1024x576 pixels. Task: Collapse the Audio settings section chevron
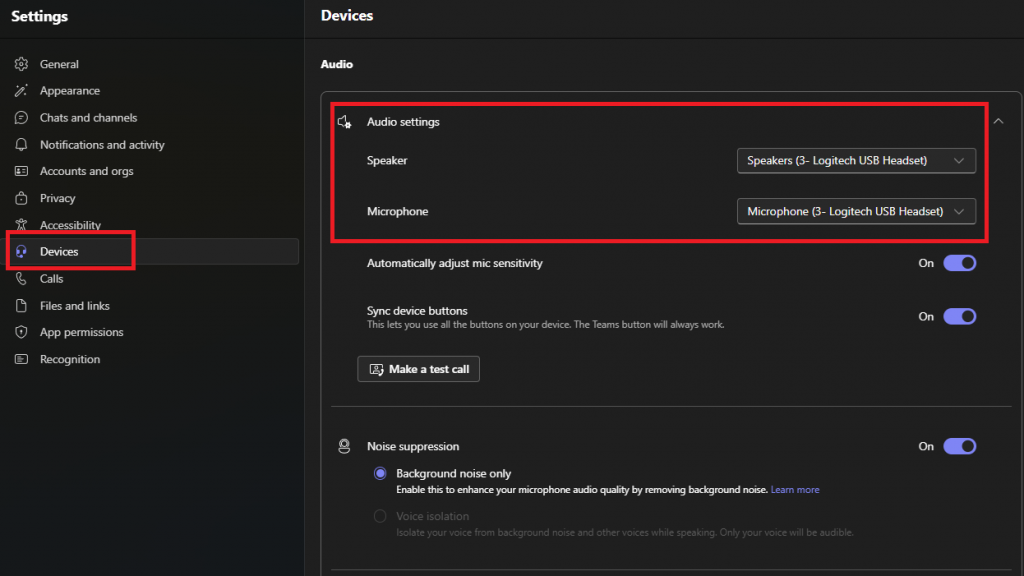coord(998,121)
